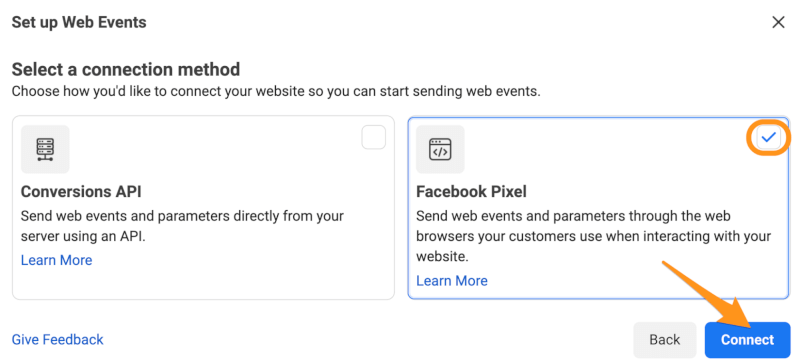Select the Conversions API heading
800x363 pixels.
(81, 192)
